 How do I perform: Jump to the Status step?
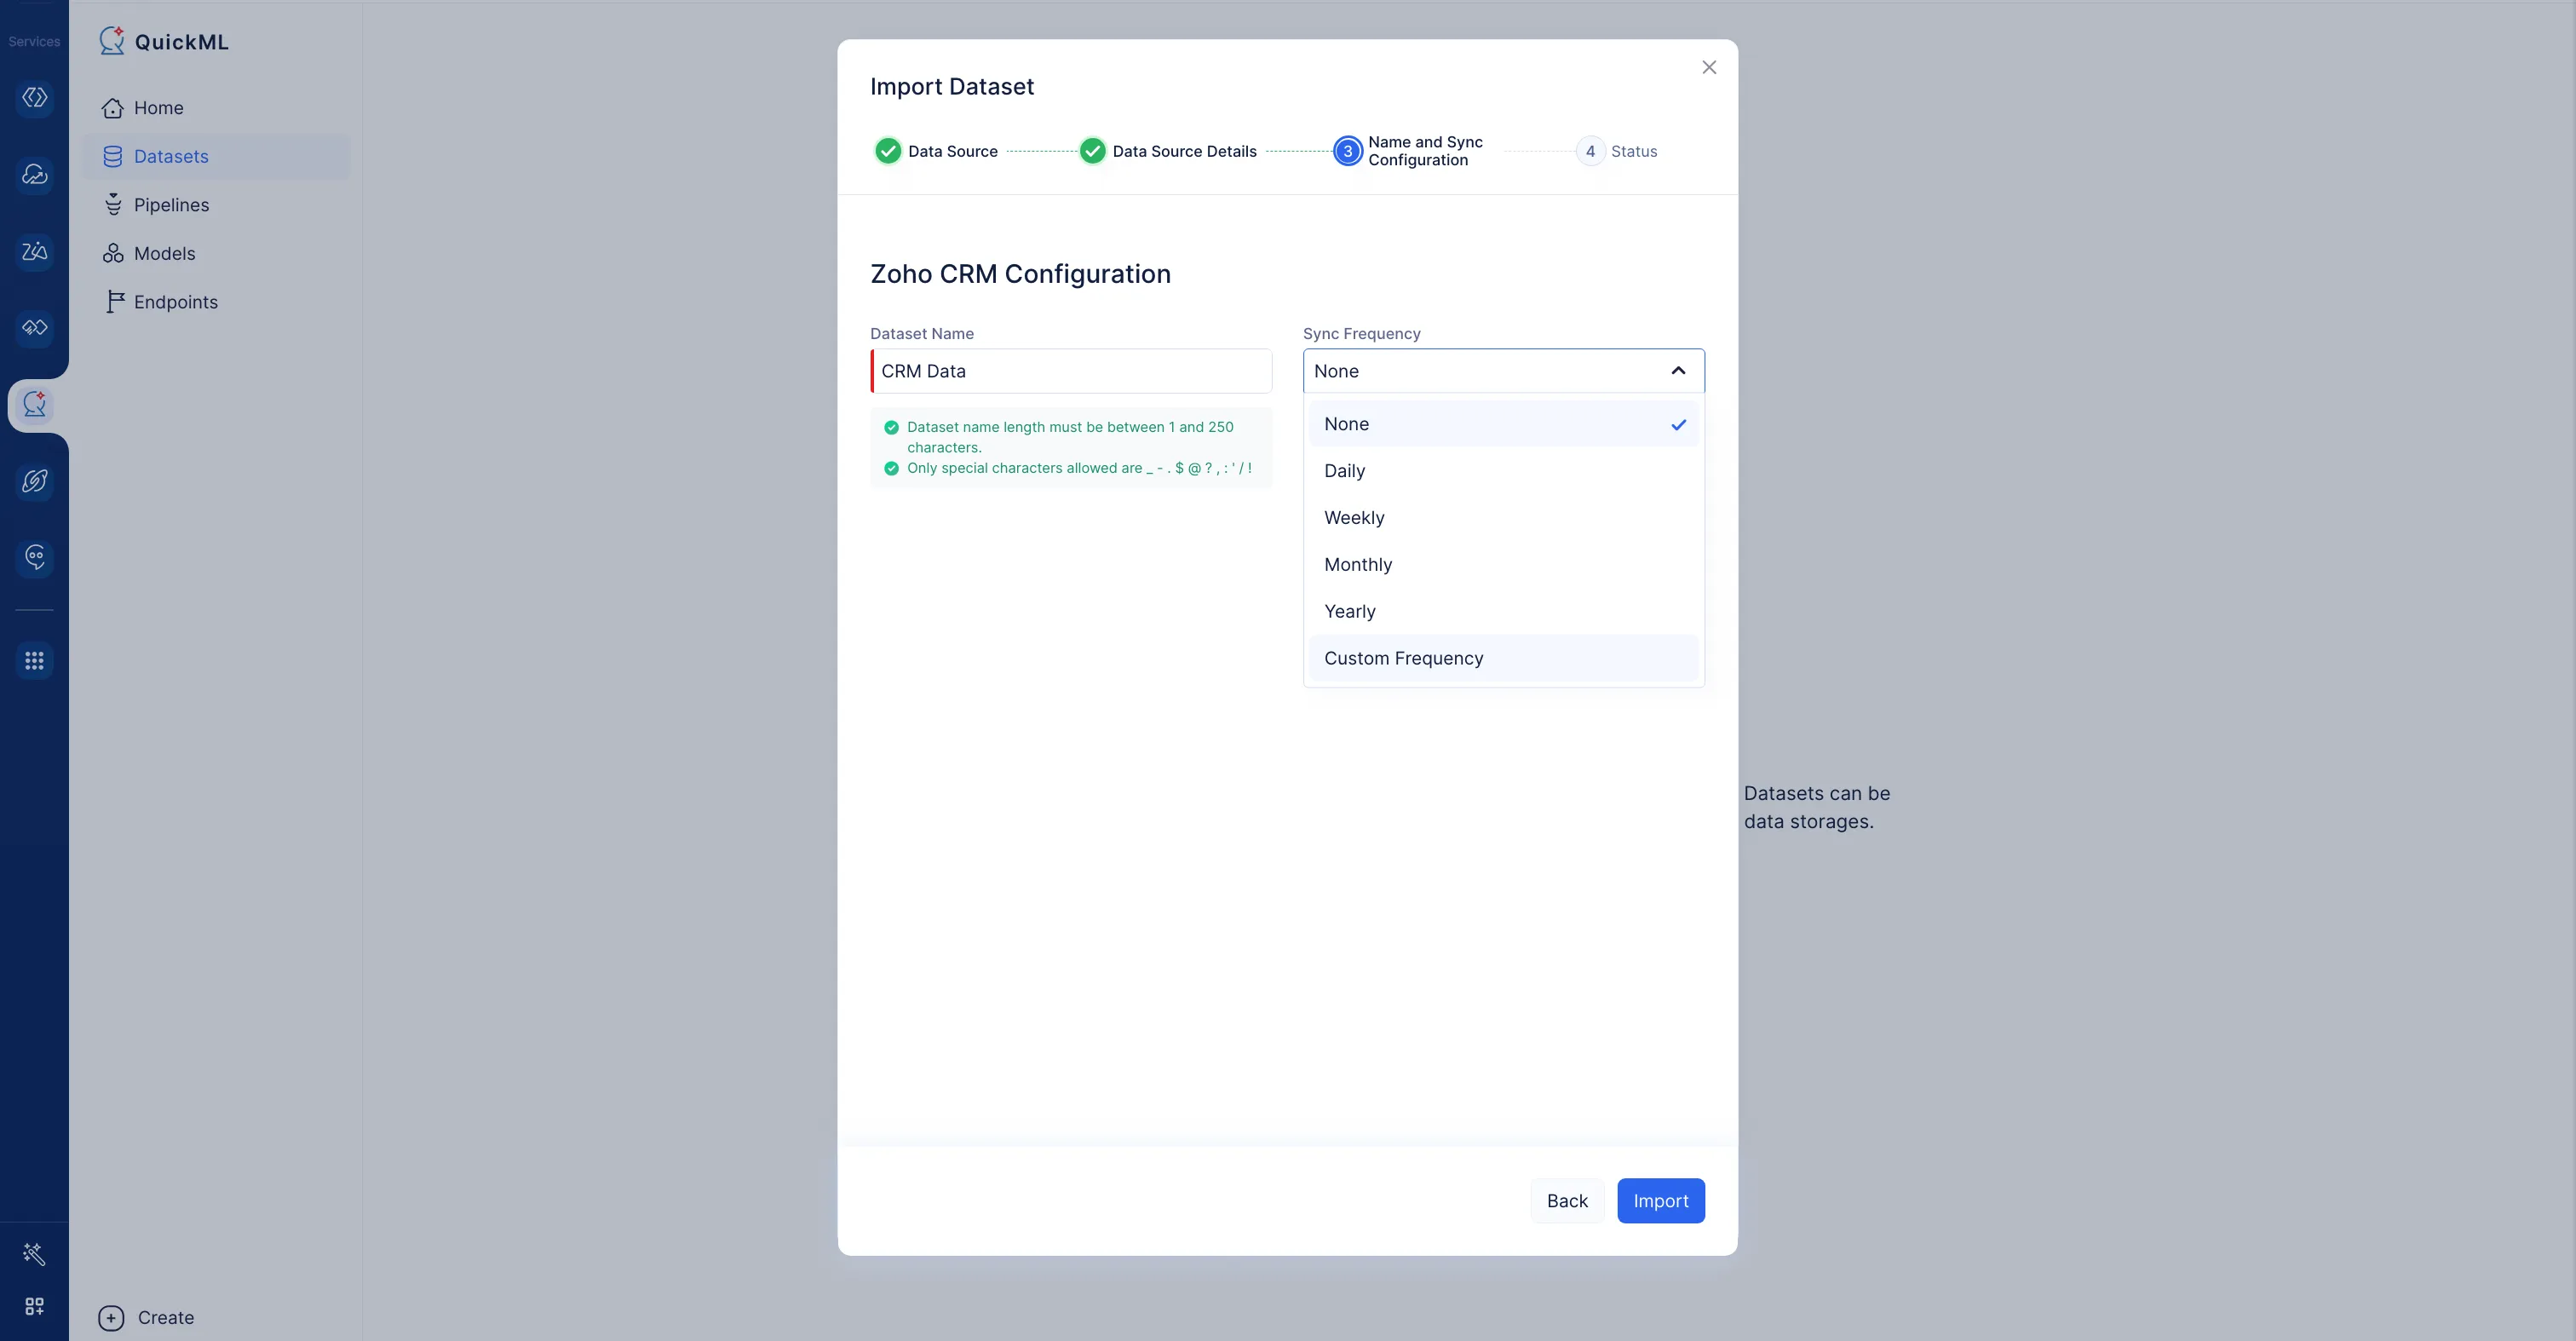click(1617, 151)
